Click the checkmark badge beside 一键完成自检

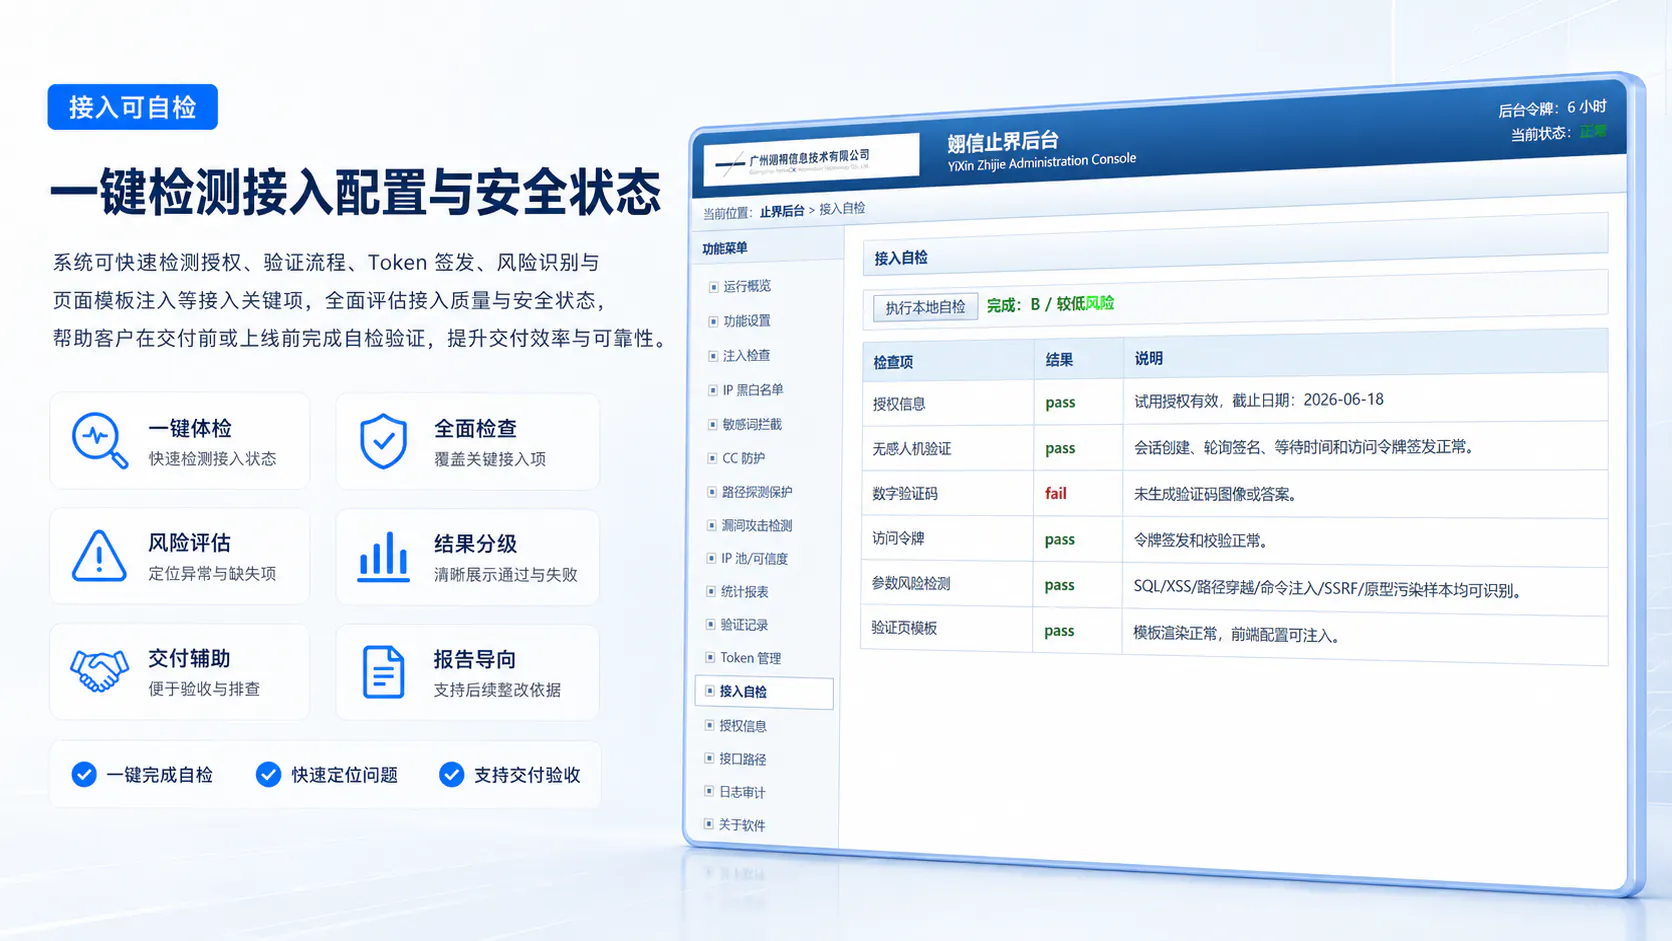pyautogui.click(x=84, y=774)
